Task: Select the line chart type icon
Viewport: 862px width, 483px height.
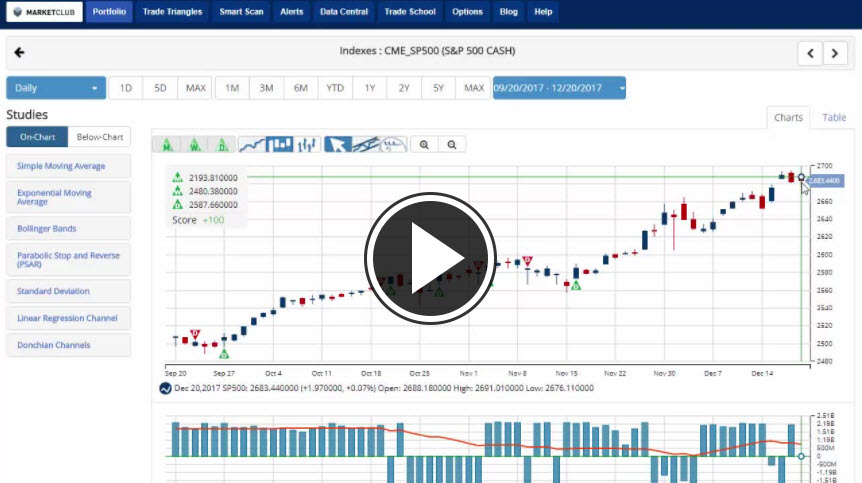Action: (253, 145)
